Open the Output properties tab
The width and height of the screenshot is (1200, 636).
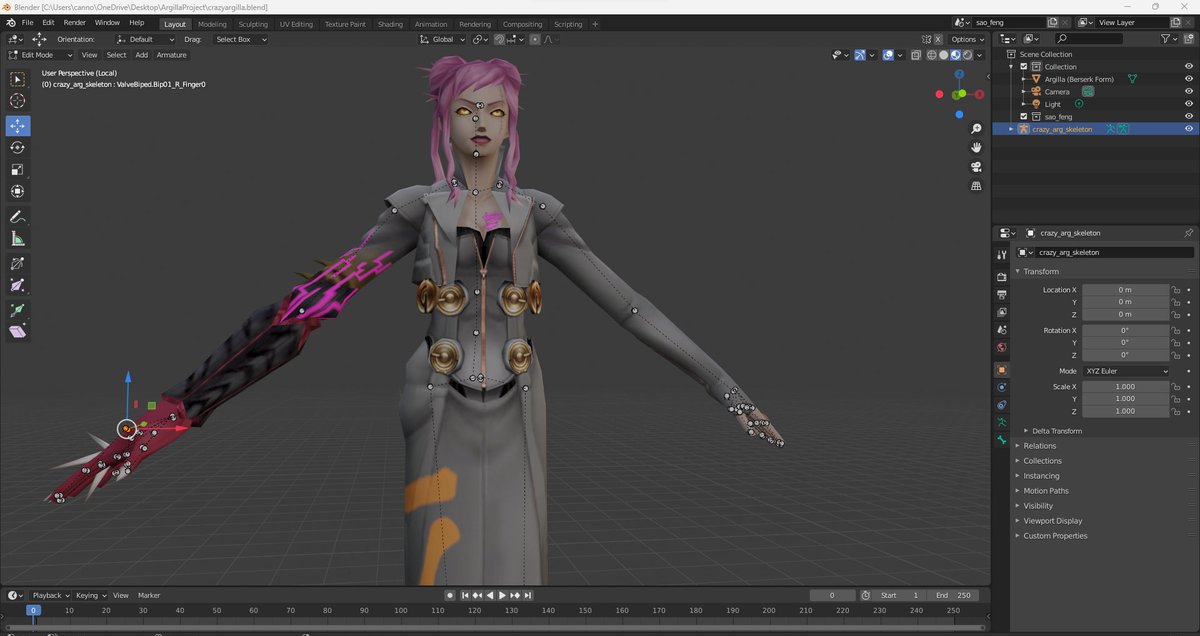click(1002, 295)
